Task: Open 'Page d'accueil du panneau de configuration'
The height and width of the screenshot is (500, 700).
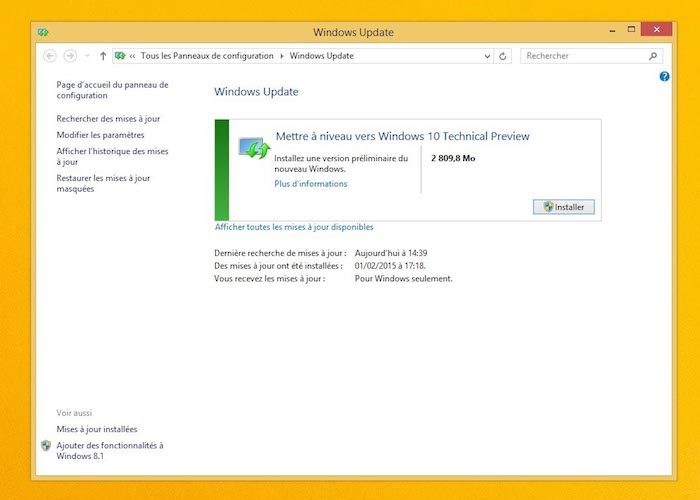Action: tap(112, 90)
